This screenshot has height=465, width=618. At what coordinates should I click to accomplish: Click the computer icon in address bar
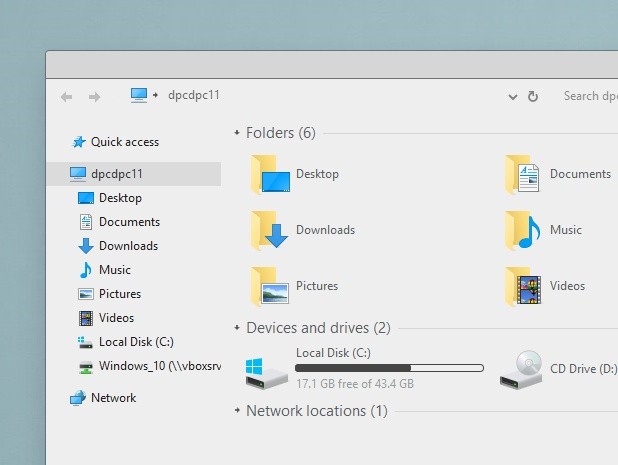coord(139,95)
